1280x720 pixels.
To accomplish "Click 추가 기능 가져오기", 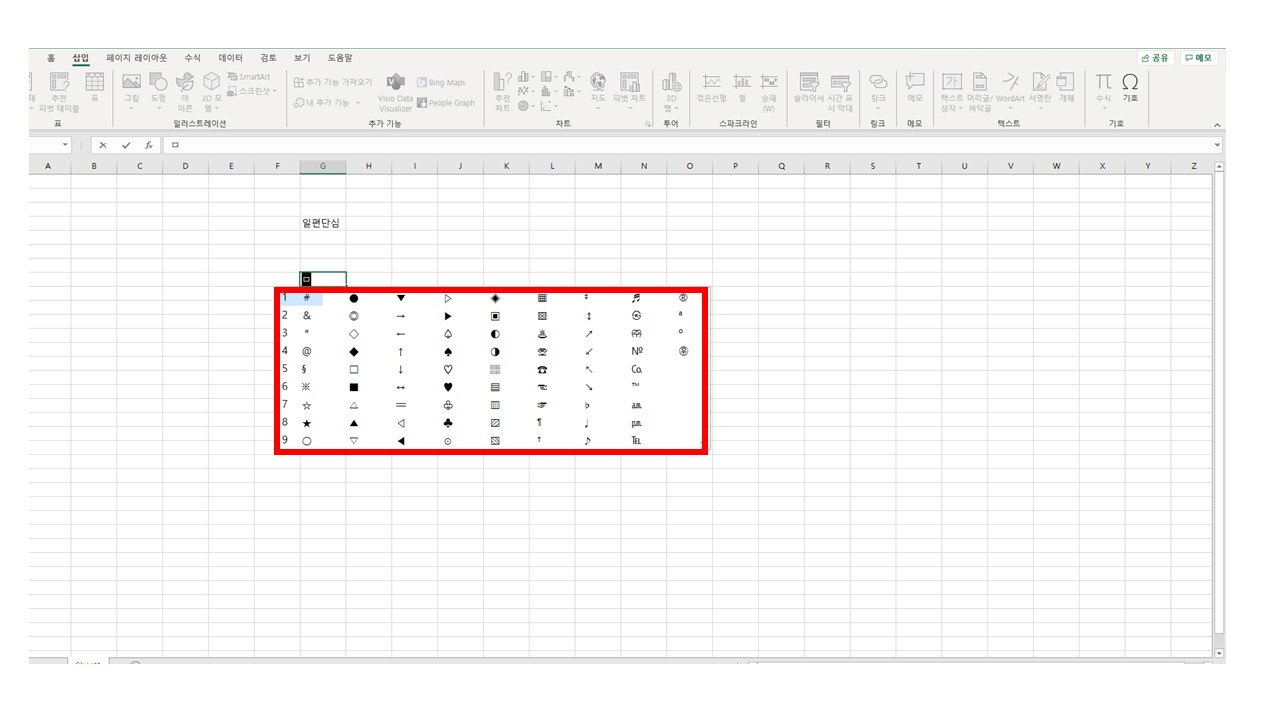I will click(x=333, y=82).
